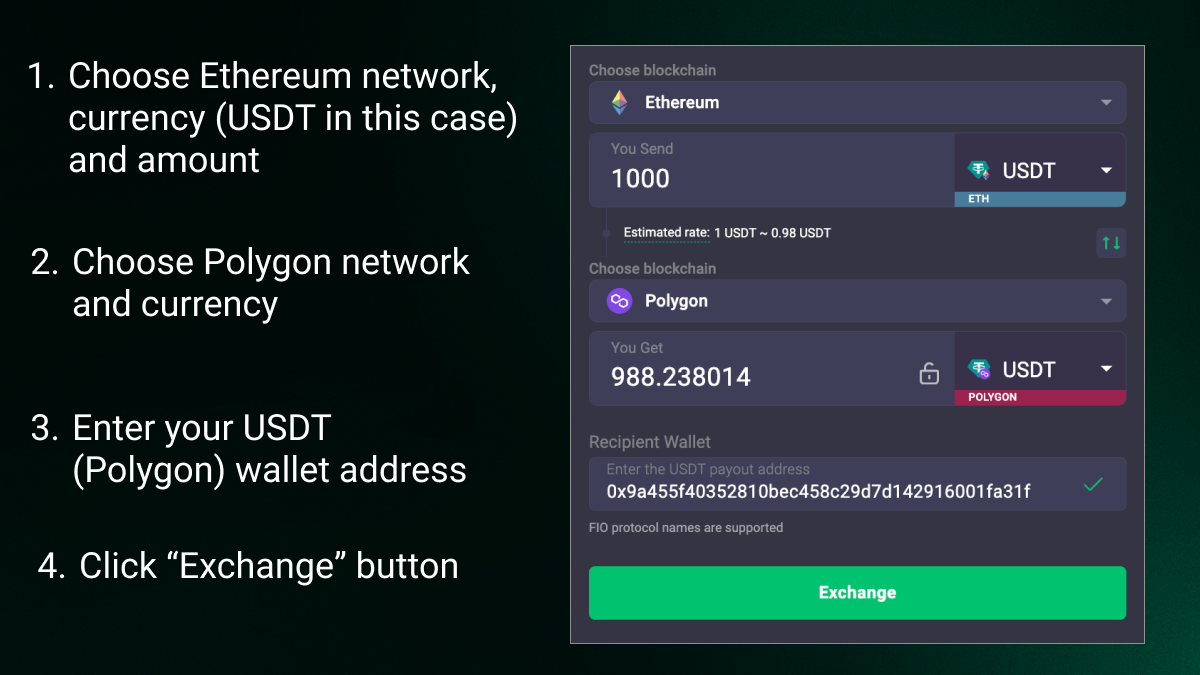Viewport: 1200px width, 675px height.
Task: Expand the USDT currency dropdown under You Get
Action: (x=1107, y=369)
